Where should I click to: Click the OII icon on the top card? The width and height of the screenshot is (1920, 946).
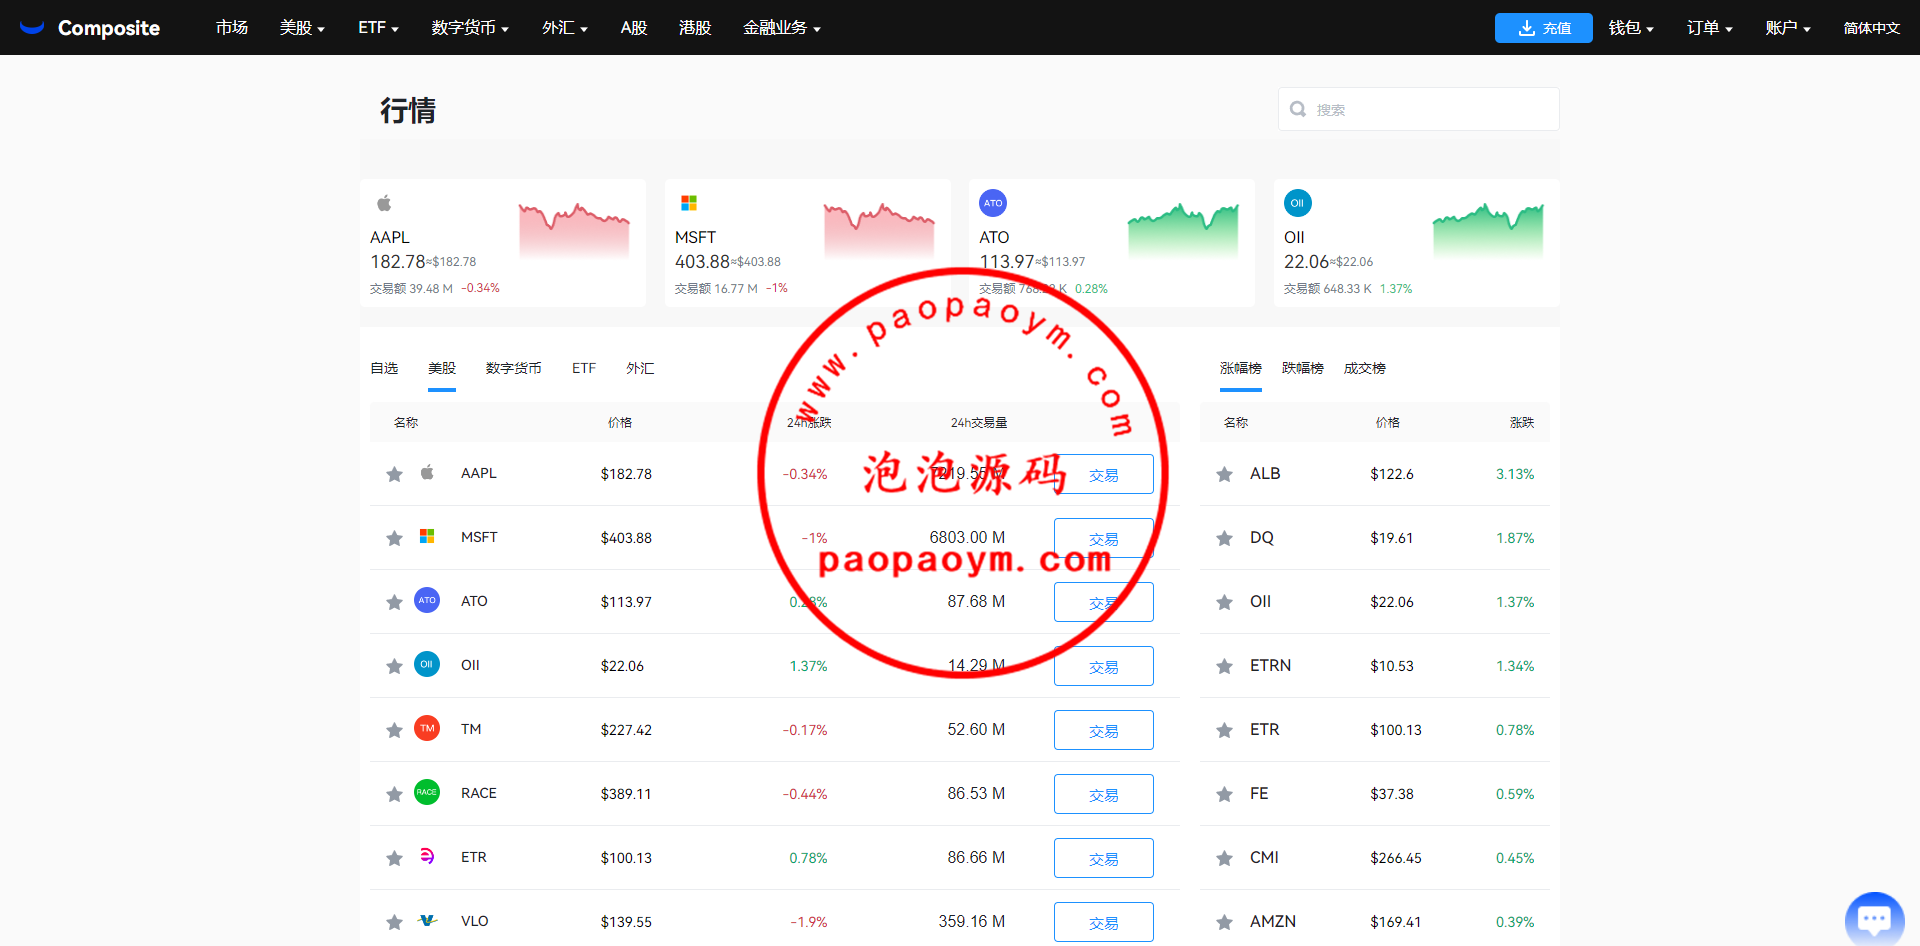tap(1298, 203)
